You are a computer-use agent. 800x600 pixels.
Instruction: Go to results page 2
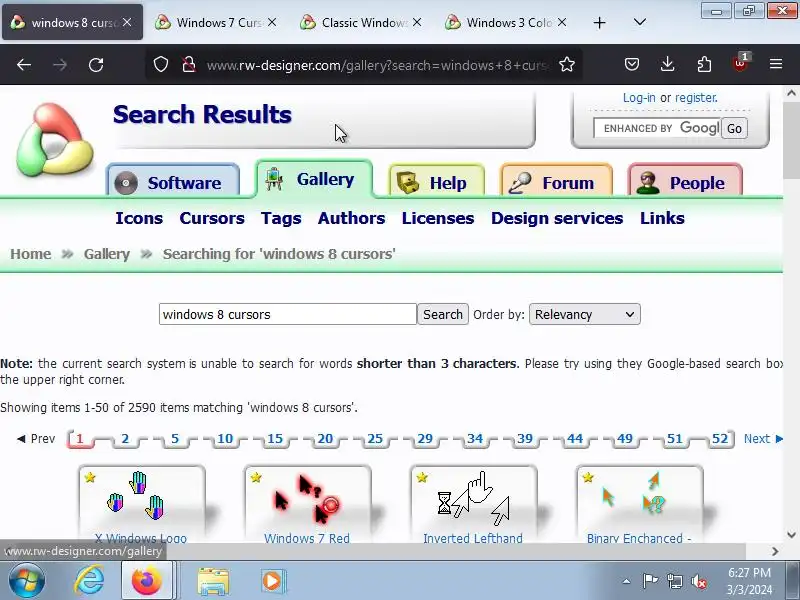click(125, 439)
